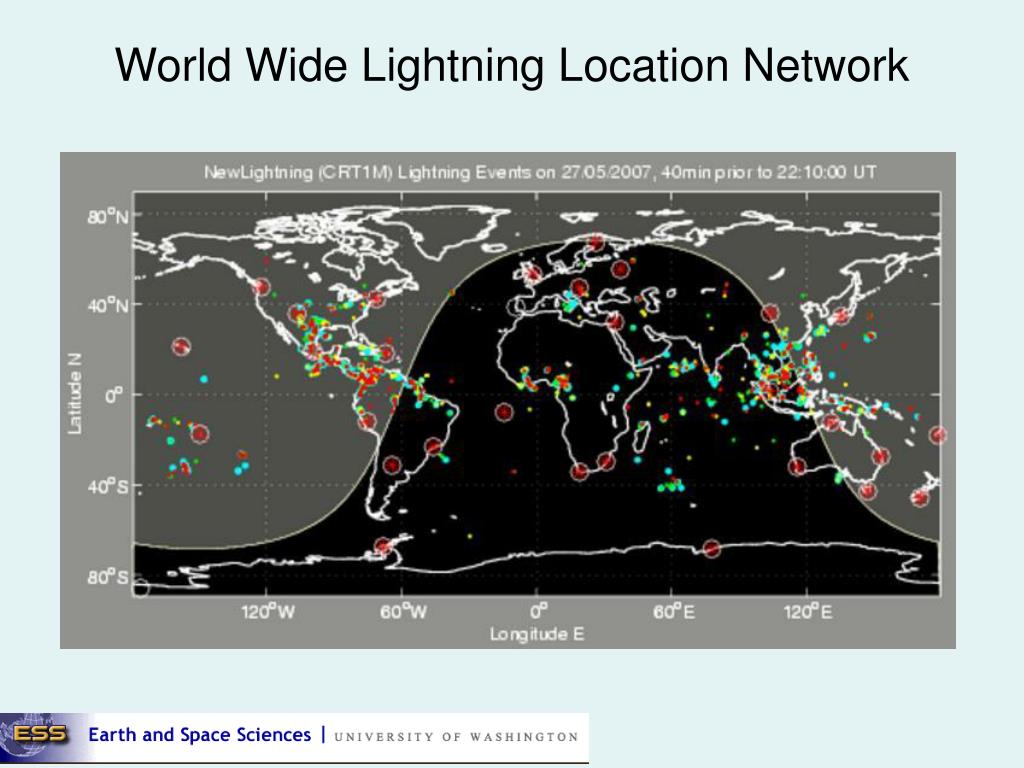
Task: Click the Latitude N axis title
Action: 75,394
